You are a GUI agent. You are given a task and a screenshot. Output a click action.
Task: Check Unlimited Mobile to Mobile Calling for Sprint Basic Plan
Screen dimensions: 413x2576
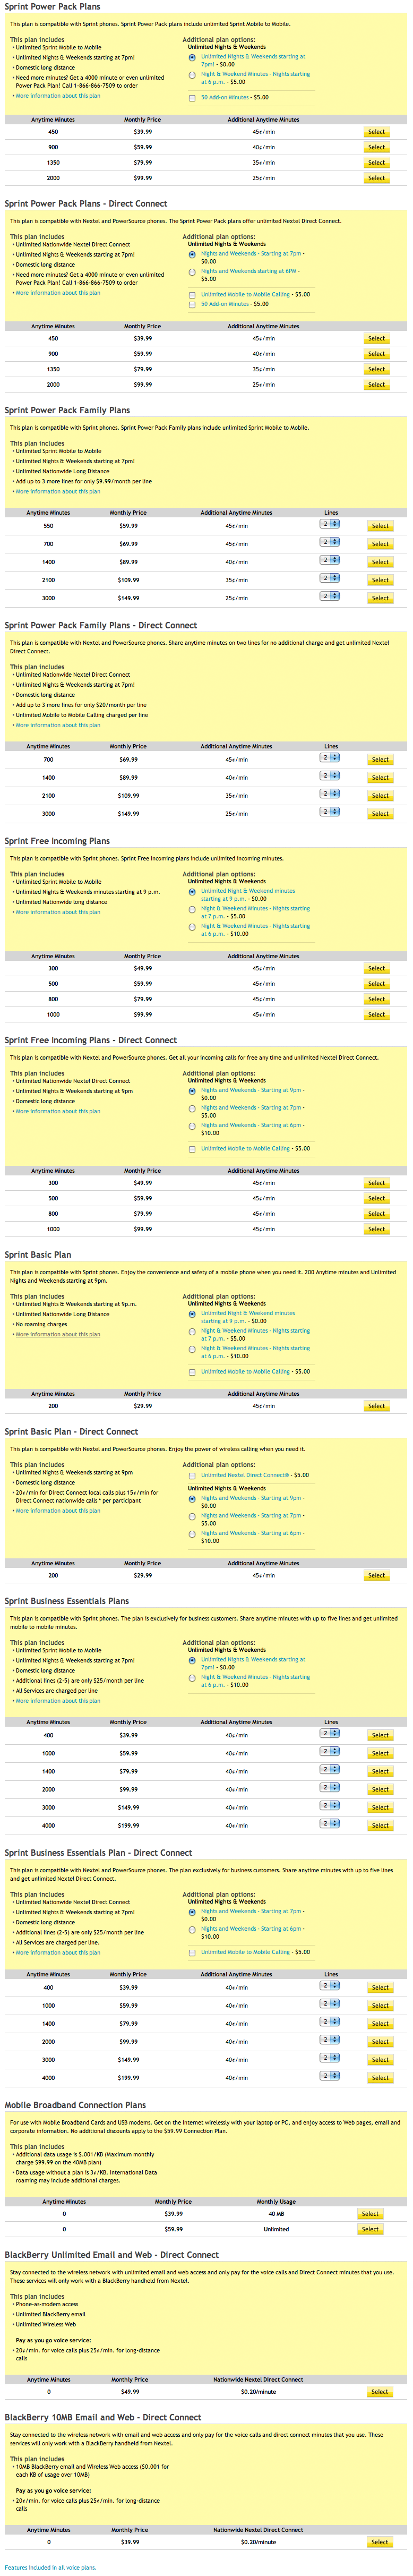[192, 1372]
